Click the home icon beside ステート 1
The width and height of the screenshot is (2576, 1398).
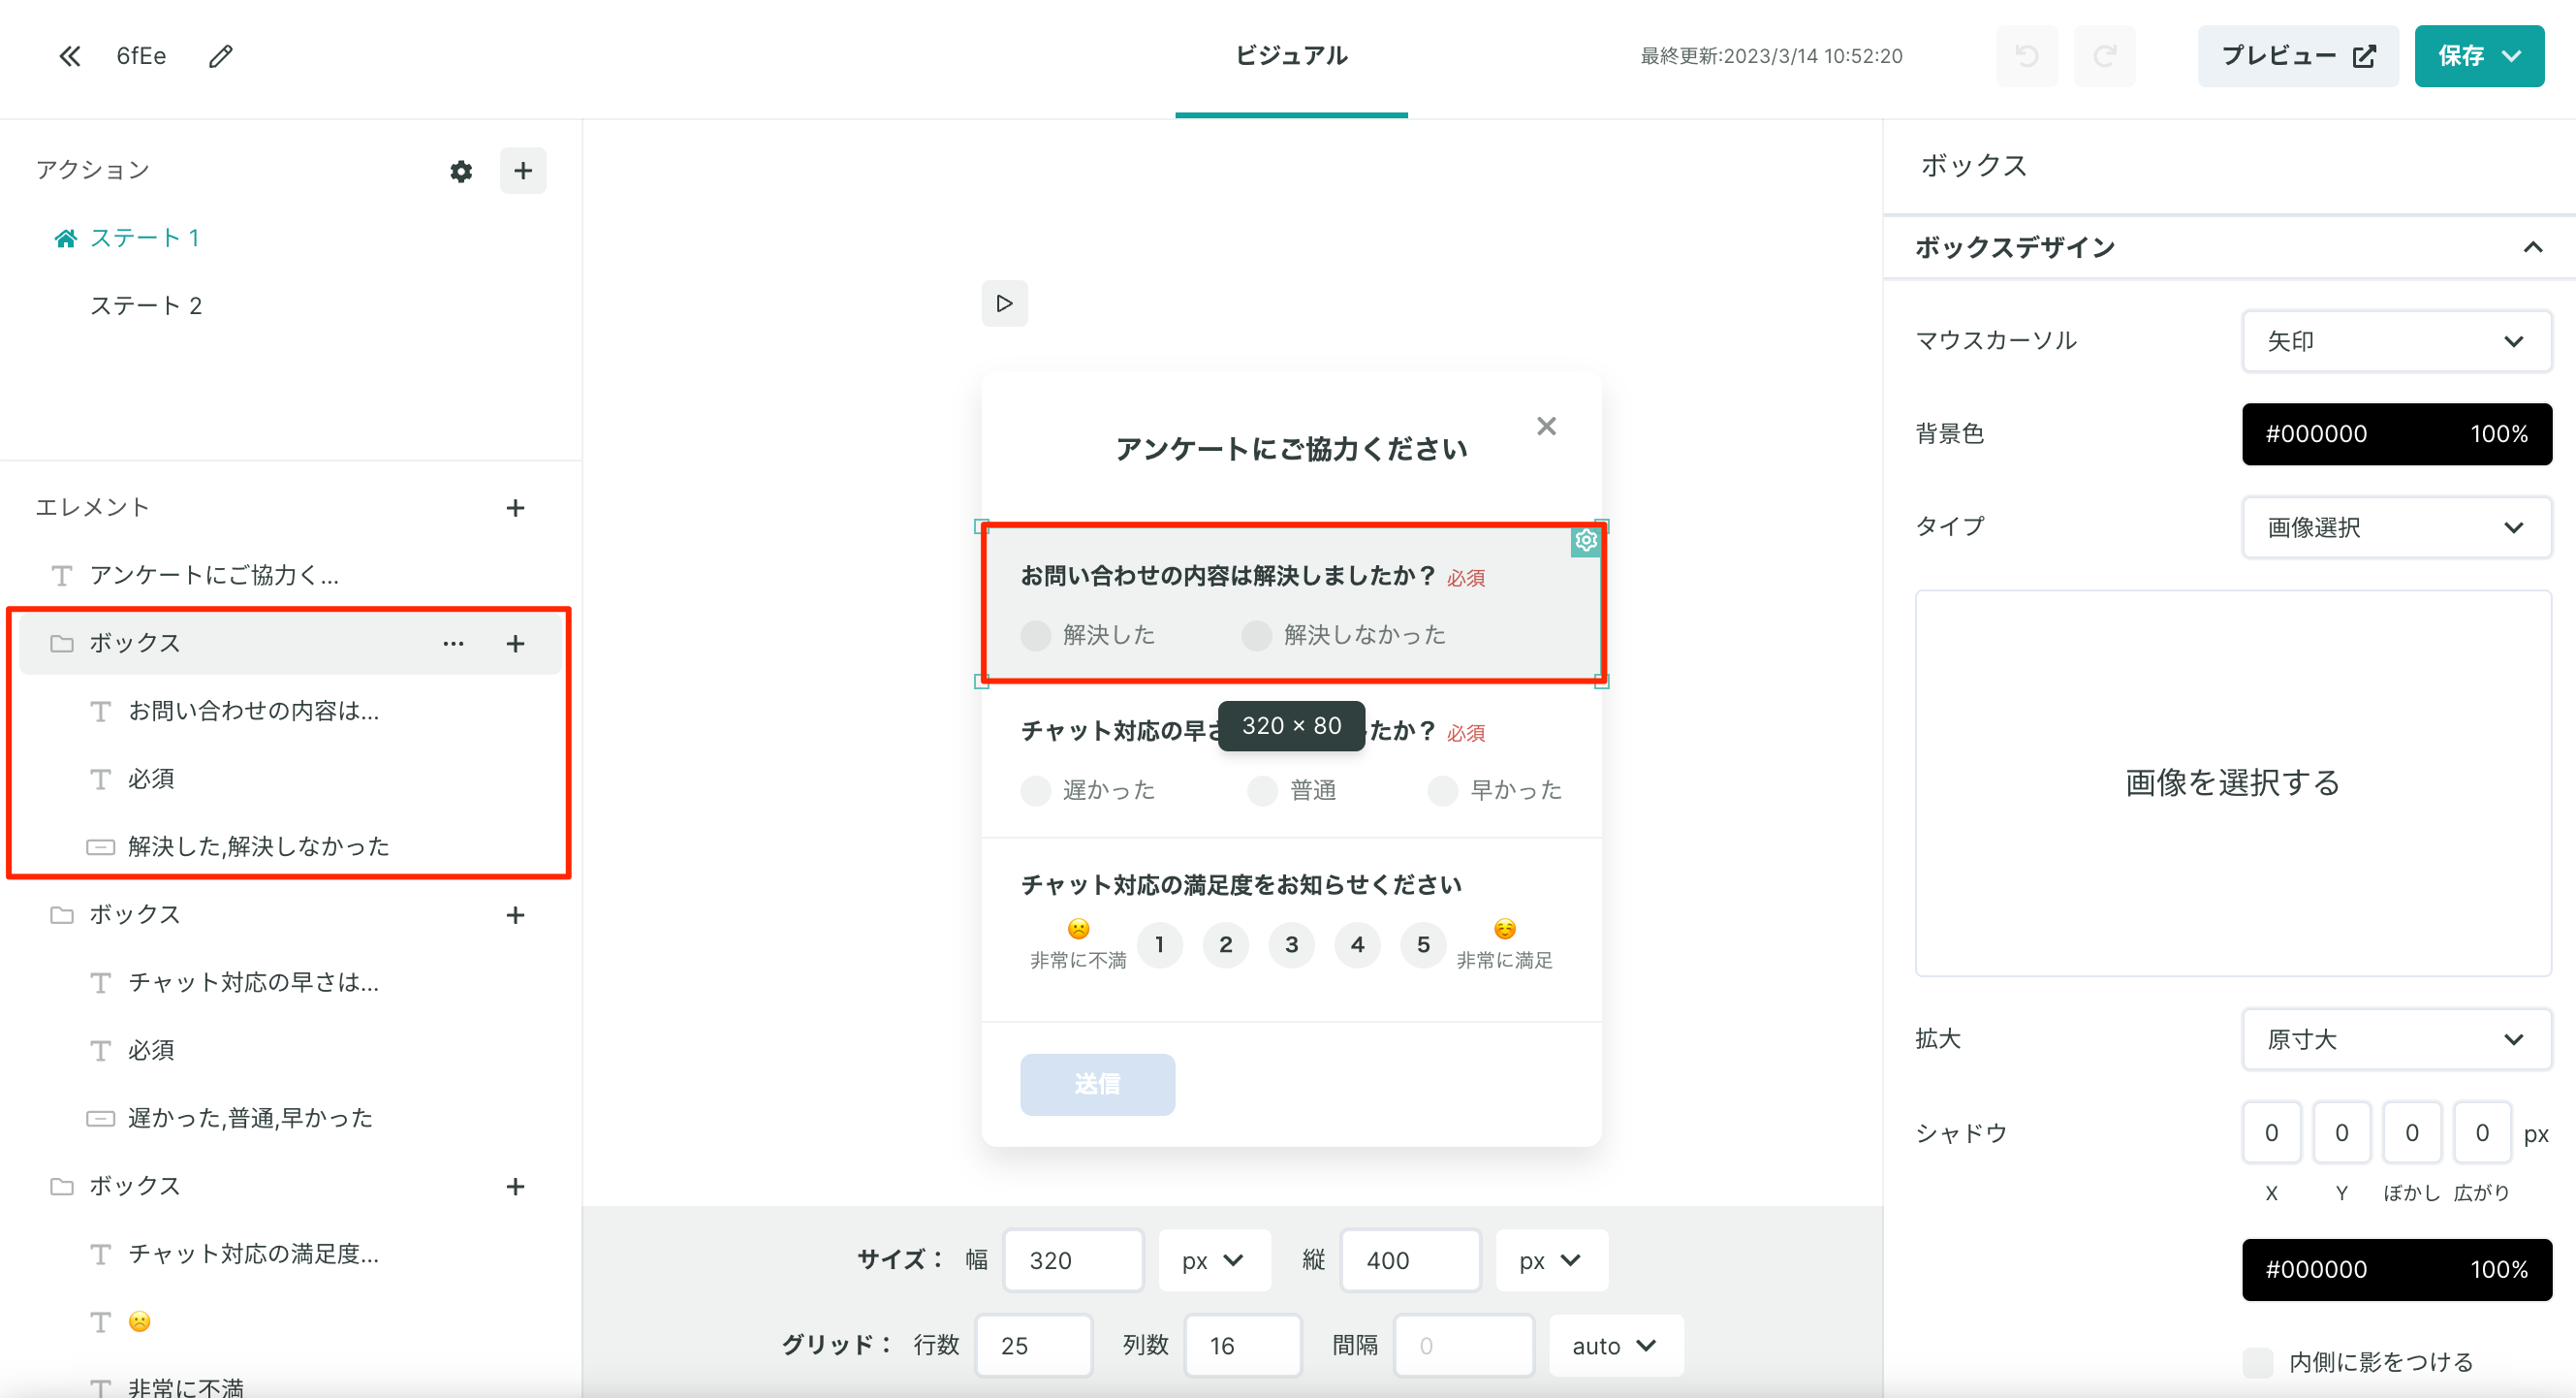(66, 238)
